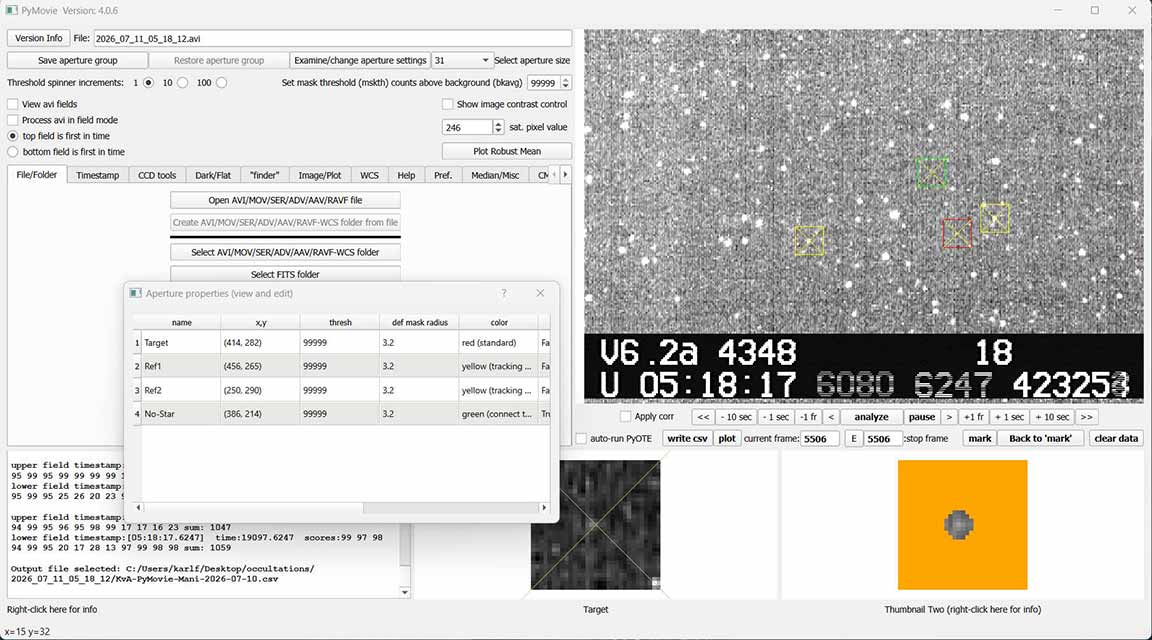
Task: Click the green No-Star aperture box in image
Action: 932,173
